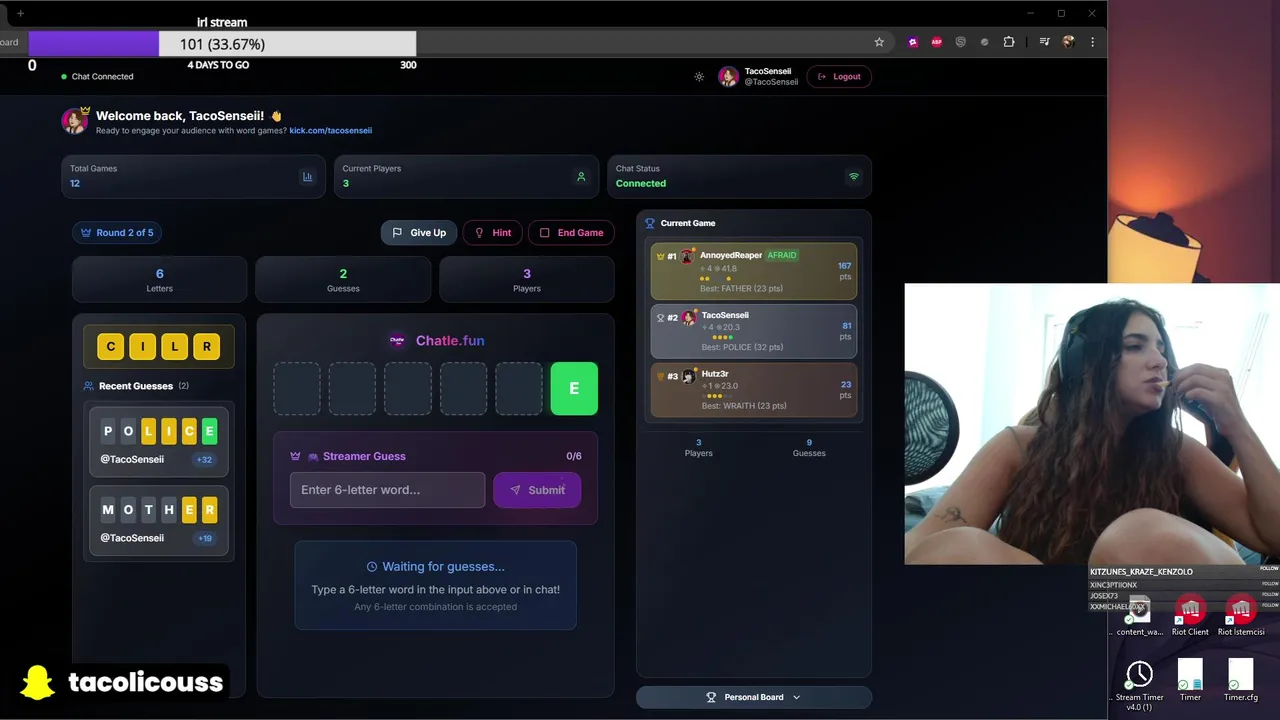Screen dimensions: 1280x720
Task: Click the 3 Players stat card
Action: click(x=527, y=279)
